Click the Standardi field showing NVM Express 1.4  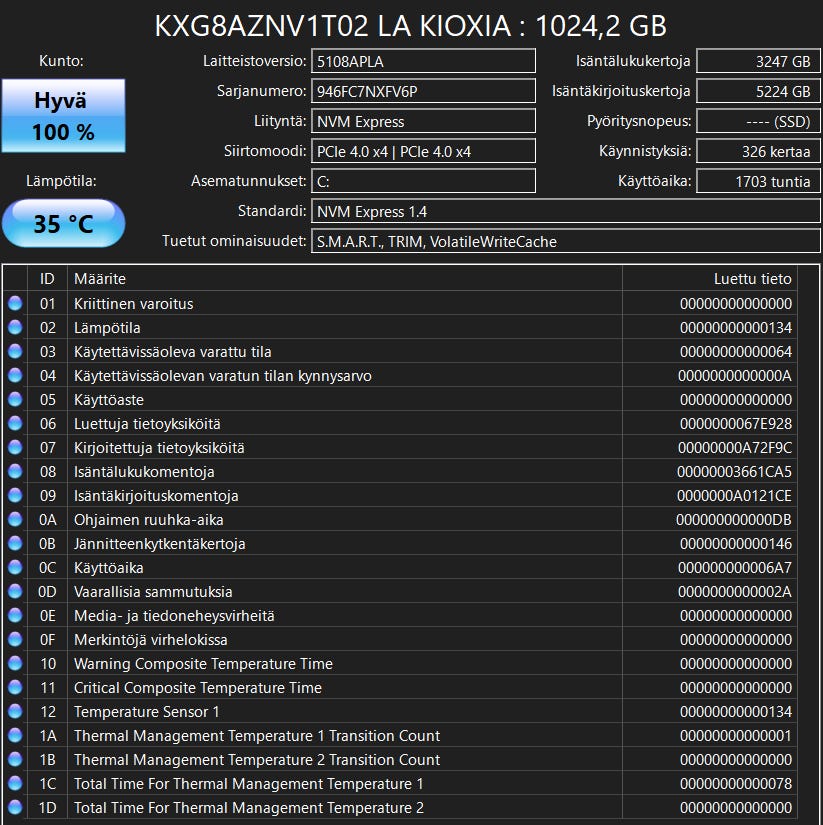click(x=566, y=211)
